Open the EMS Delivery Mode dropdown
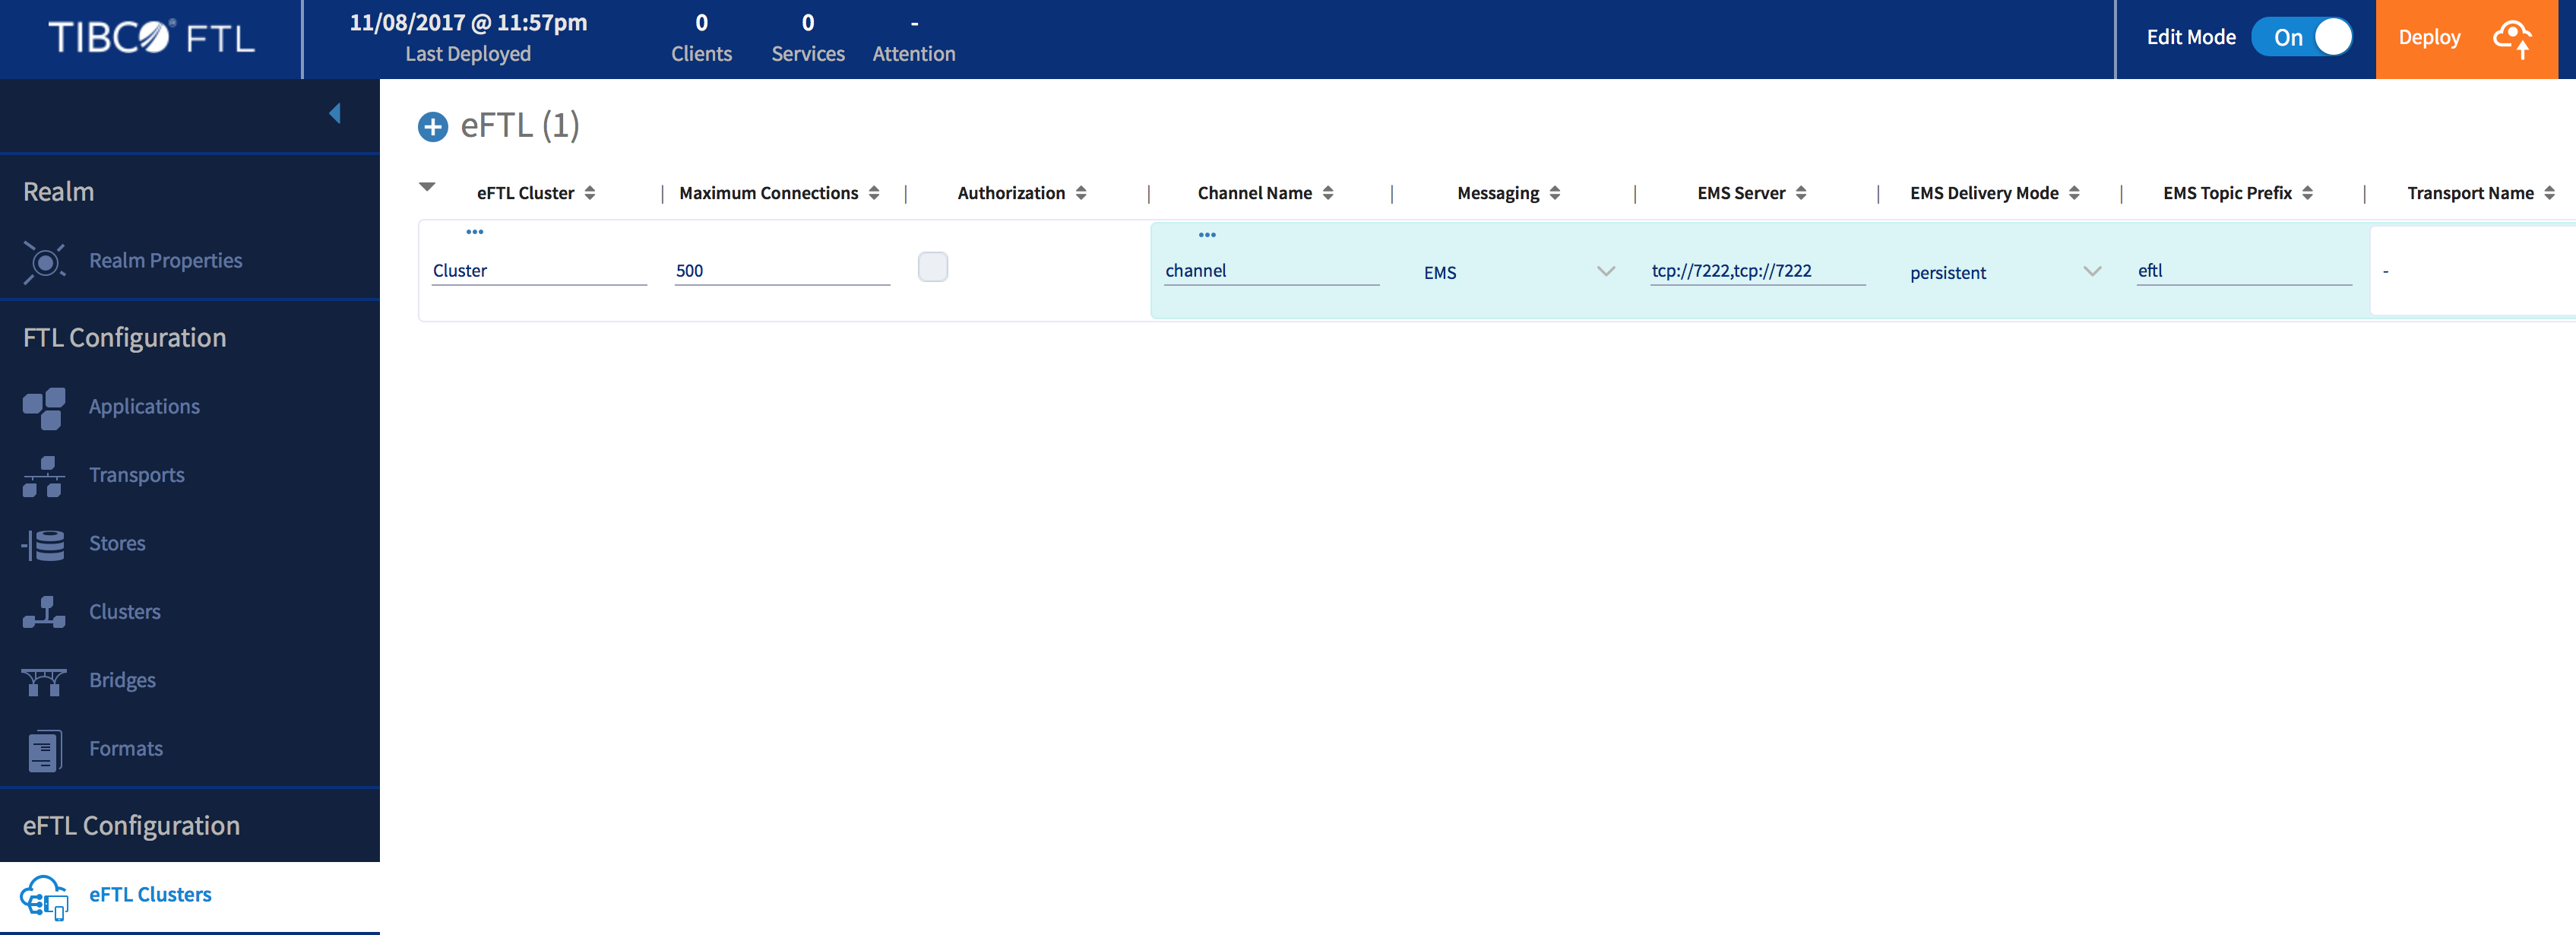2576x935 pixels. point(2091,271)
